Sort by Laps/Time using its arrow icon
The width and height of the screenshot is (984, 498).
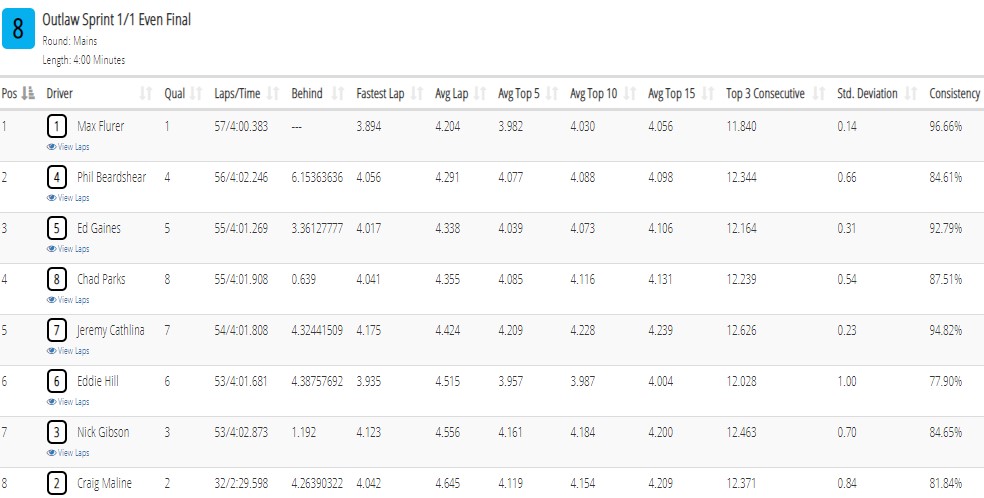(x=273, y=94)
